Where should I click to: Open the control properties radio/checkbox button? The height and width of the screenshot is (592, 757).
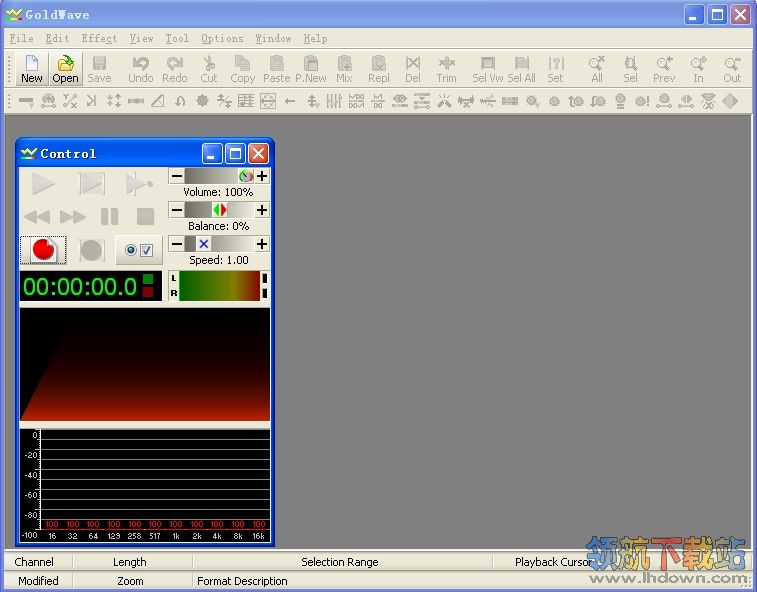[139, 250]
